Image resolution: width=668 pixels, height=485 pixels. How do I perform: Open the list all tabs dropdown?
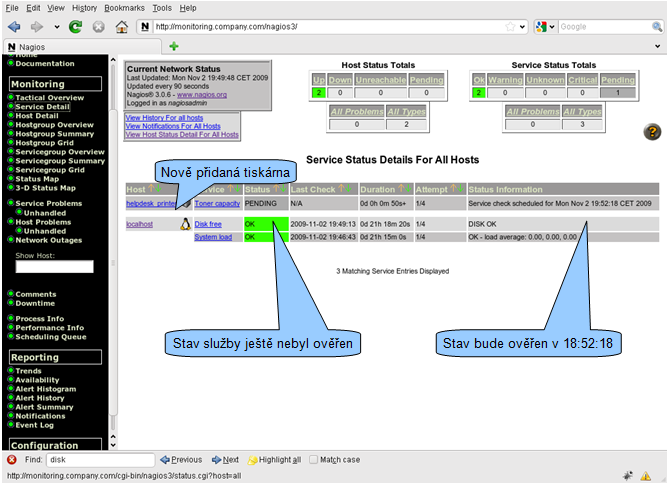coord(657,46)
